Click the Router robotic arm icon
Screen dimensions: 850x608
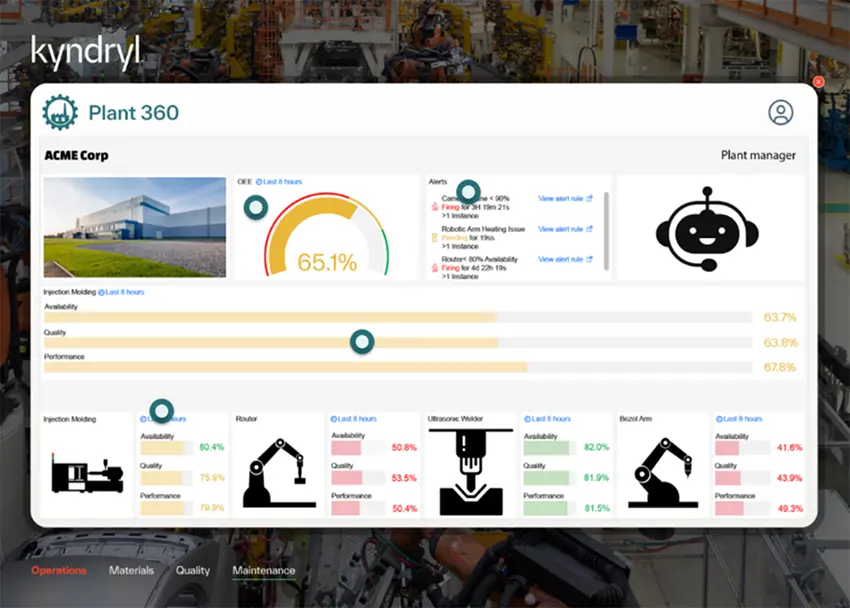click(x=279, y=473)
